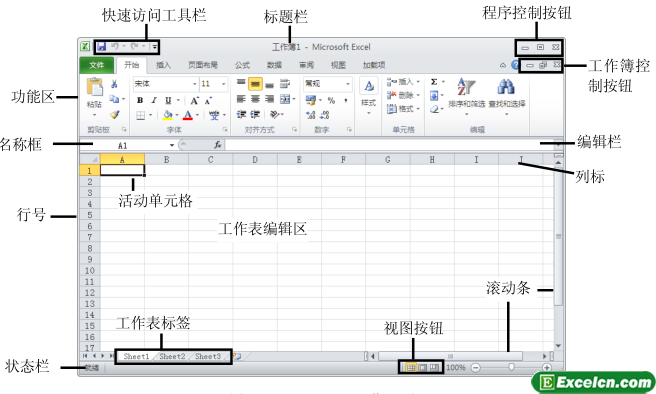This screenshot has width=656, height=394.
Task: Switch to the 数据 tab
Action: tap(274, 65)
